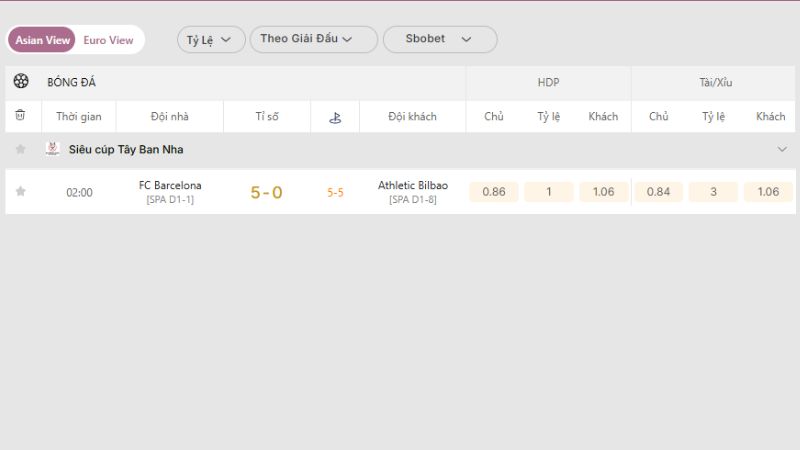Click the PlayStation-style icon column header
Screen dimensions: 800x450
(x=335, y=117)
